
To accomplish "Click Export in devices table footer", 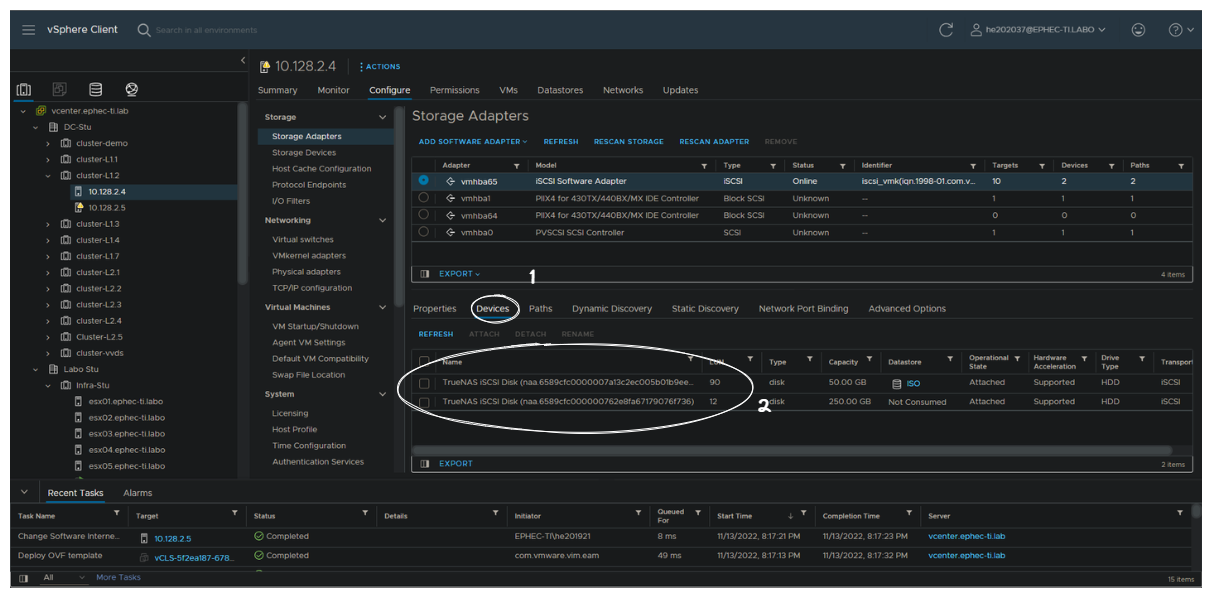I will click(x=456, y=464).
